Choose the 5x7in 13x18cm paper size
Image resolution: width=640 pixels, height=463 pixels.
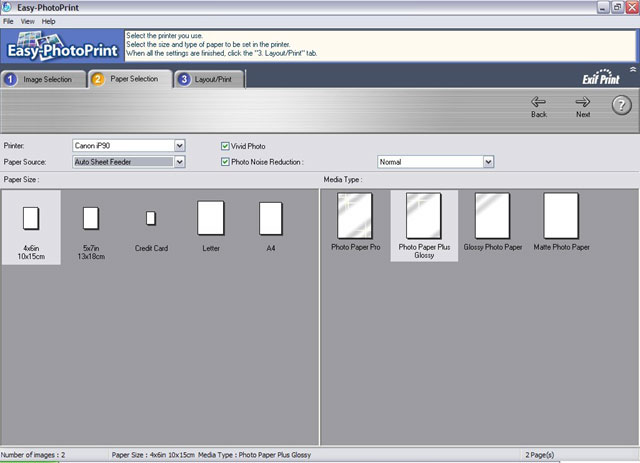coord(91,217)
